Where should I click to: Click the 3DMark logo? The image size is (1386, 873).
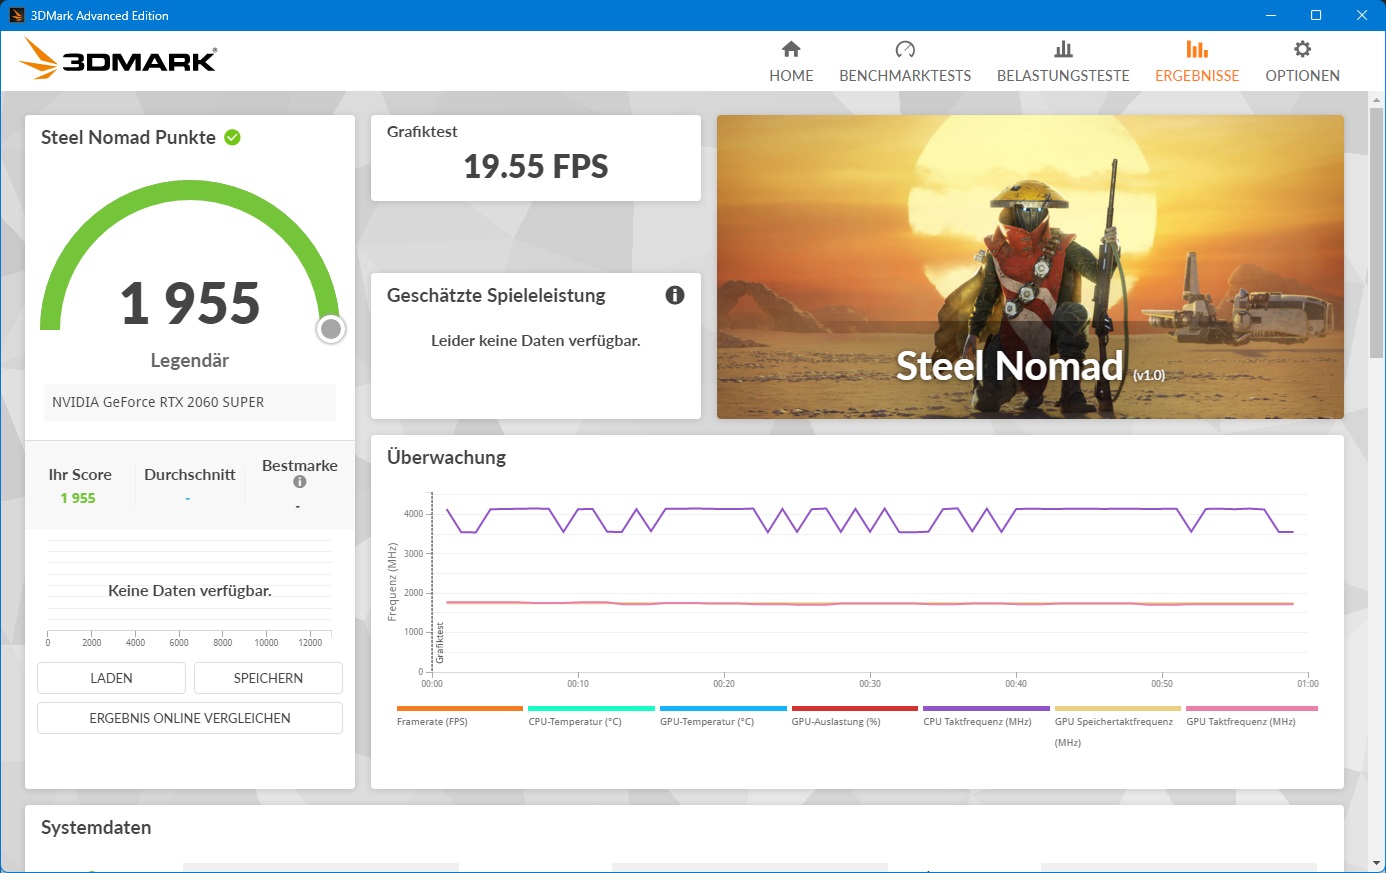click(x=118, y=59)
